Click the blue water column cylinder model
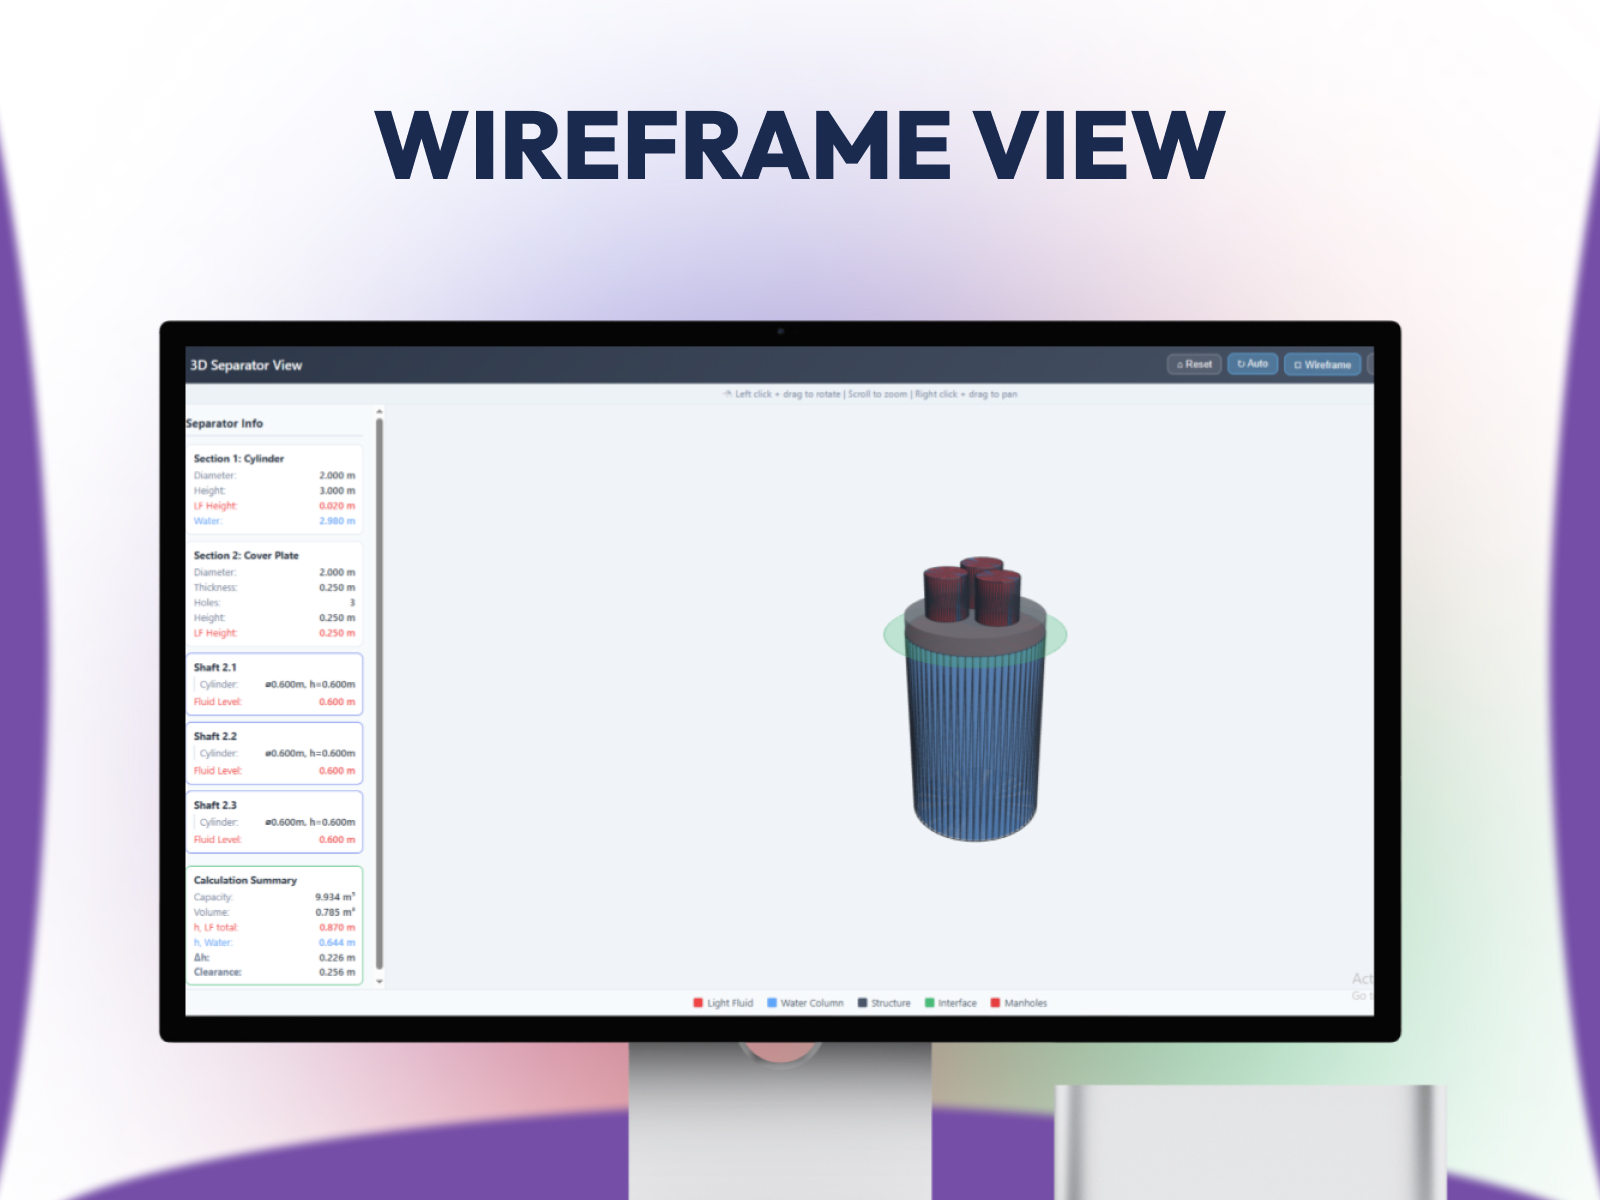The width and height of the screenshot is (1600, 1200). tap(975, 745)
